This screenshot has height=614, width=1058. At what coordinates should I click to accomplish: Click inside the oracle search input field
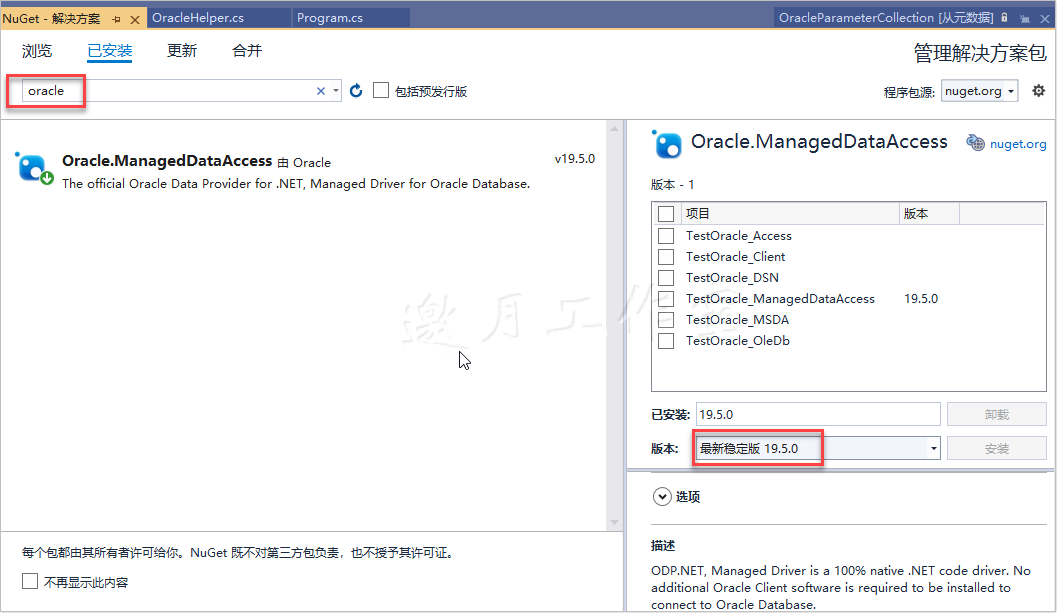150,90
